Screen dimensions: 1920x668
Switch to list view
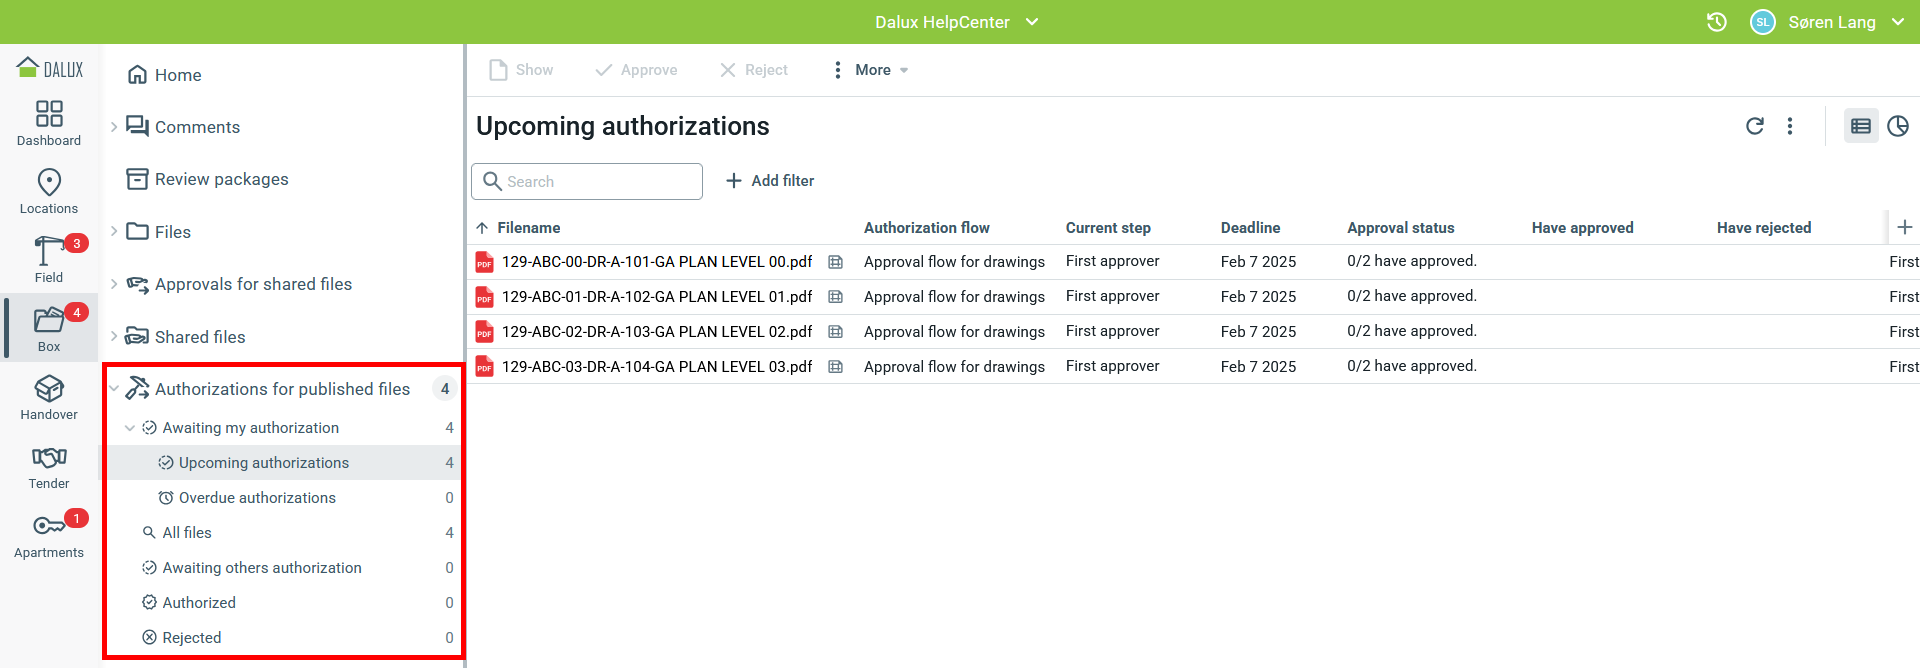pyautogui.click(x=1860, y=126)
